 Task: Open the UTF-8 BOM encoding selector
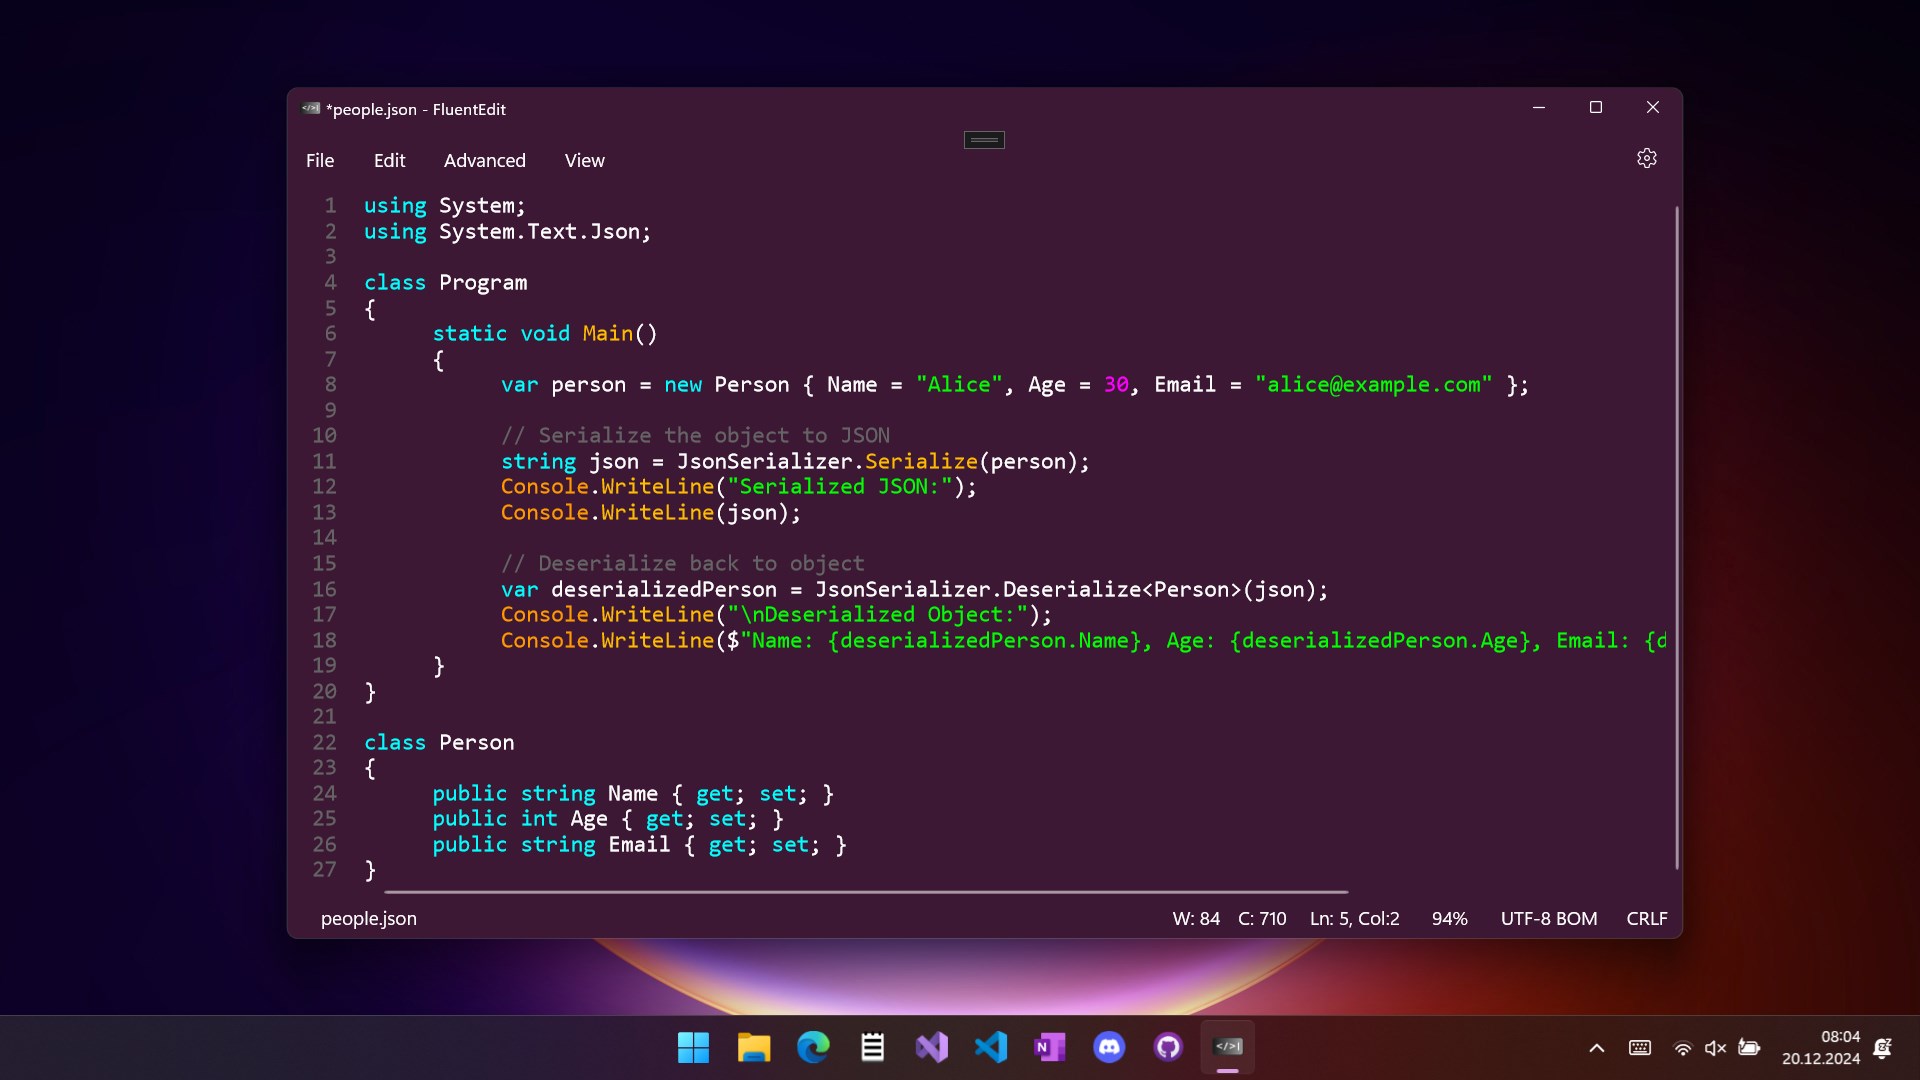(1548, 918)
